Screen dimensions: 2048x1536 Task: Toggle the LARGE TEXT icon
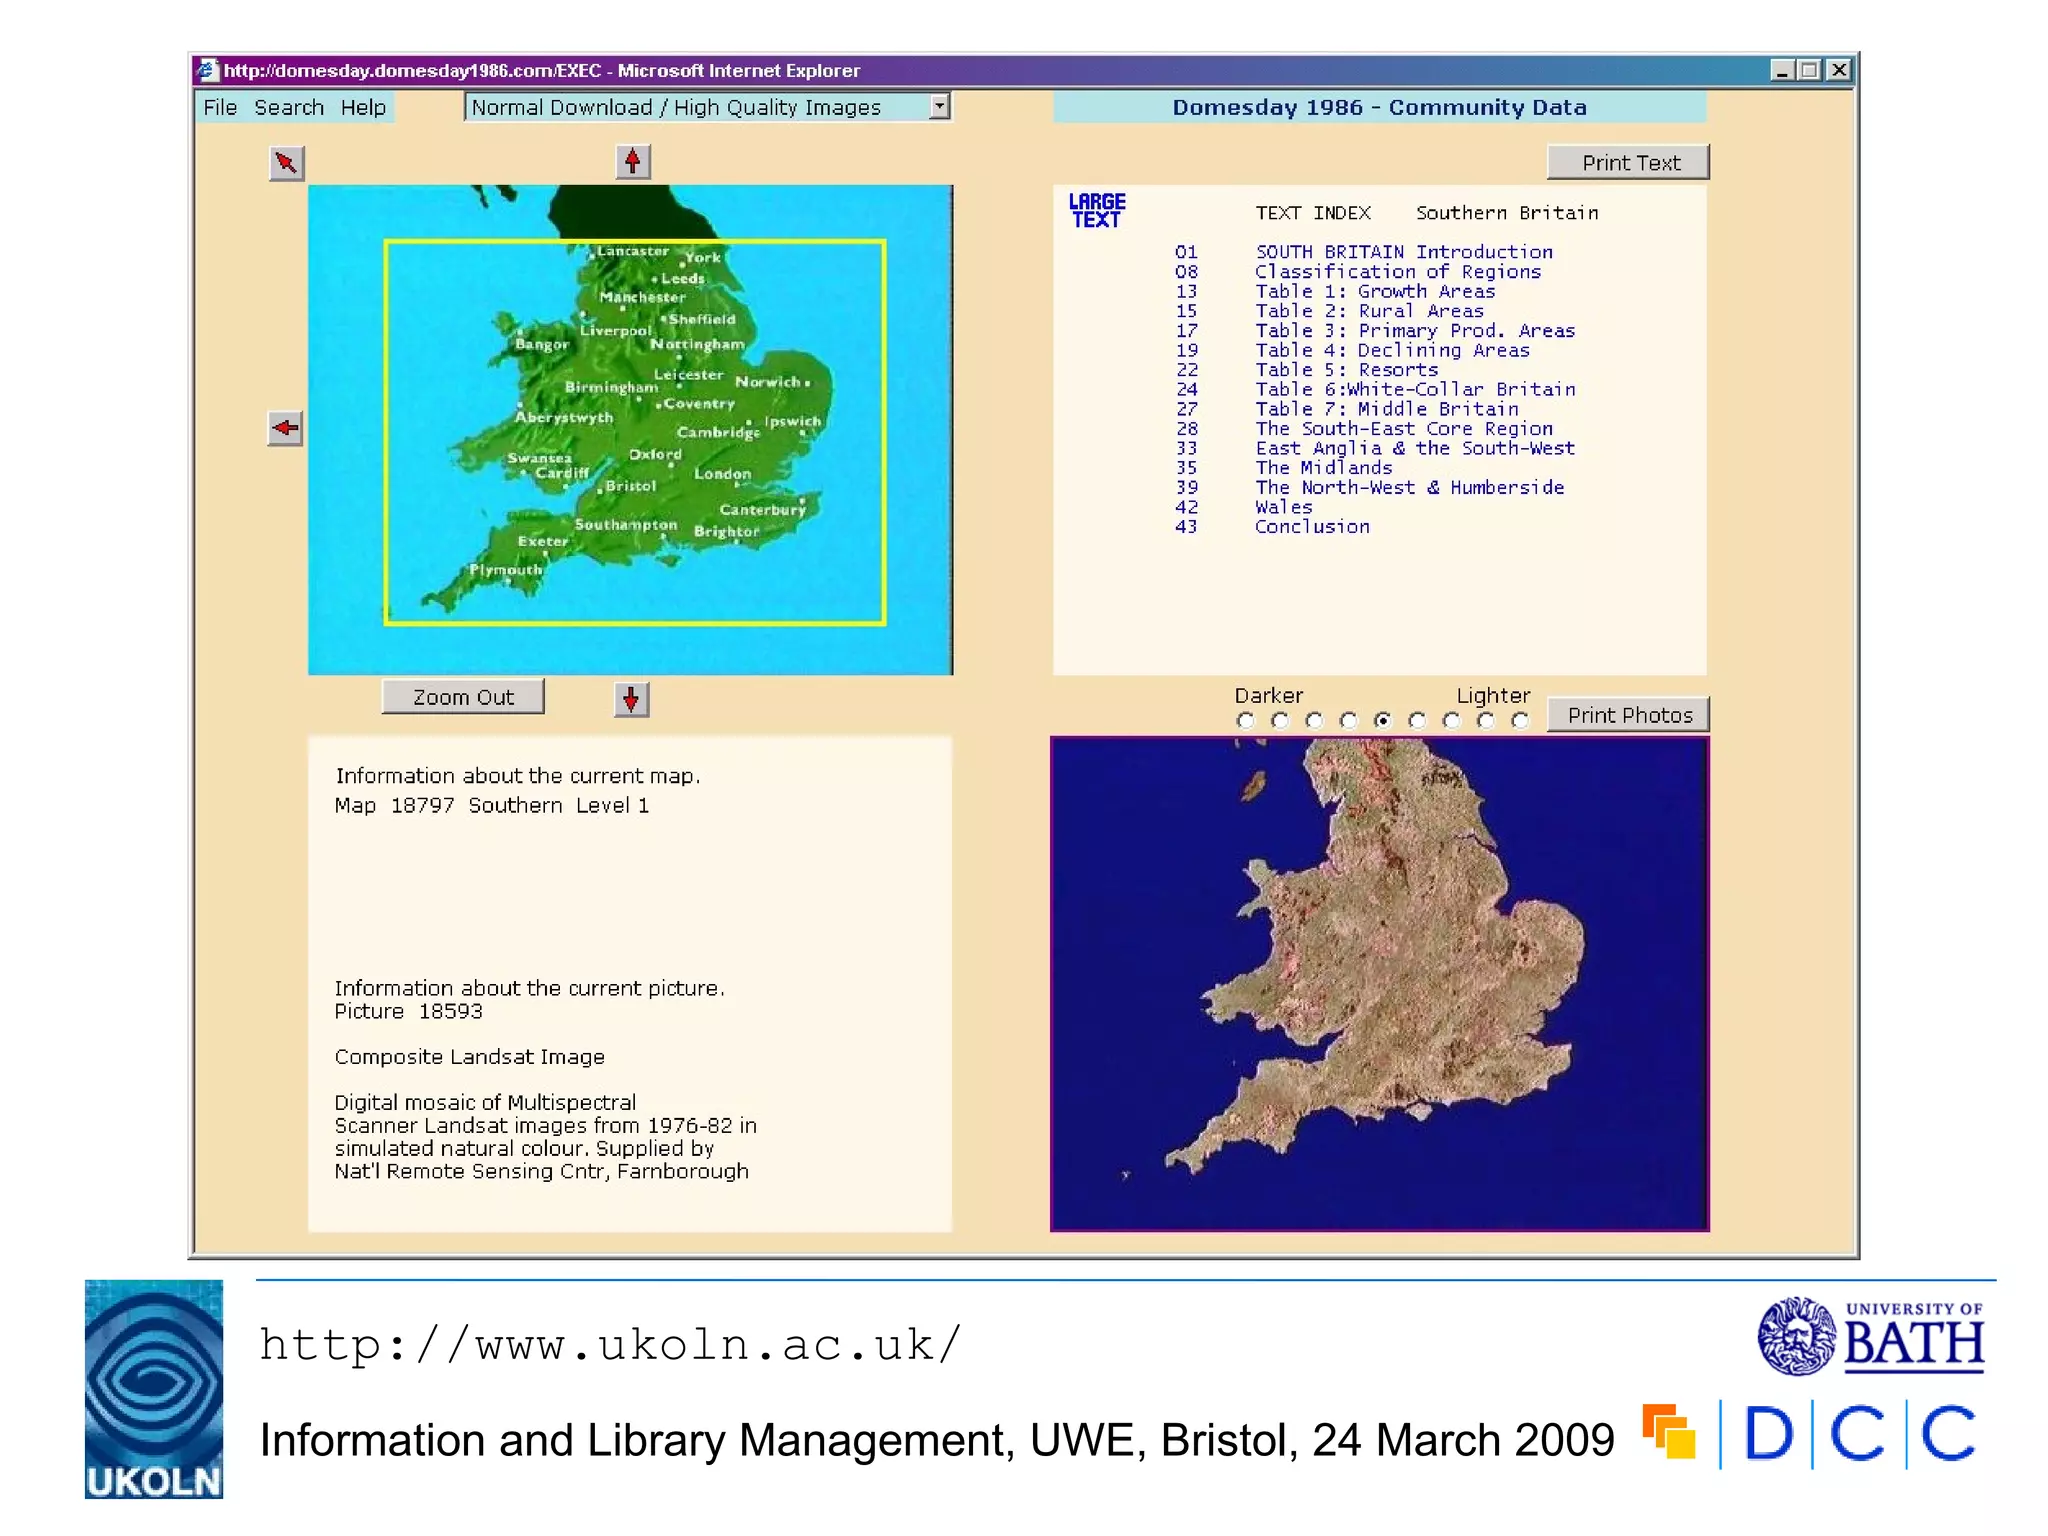pos(1096,211)
